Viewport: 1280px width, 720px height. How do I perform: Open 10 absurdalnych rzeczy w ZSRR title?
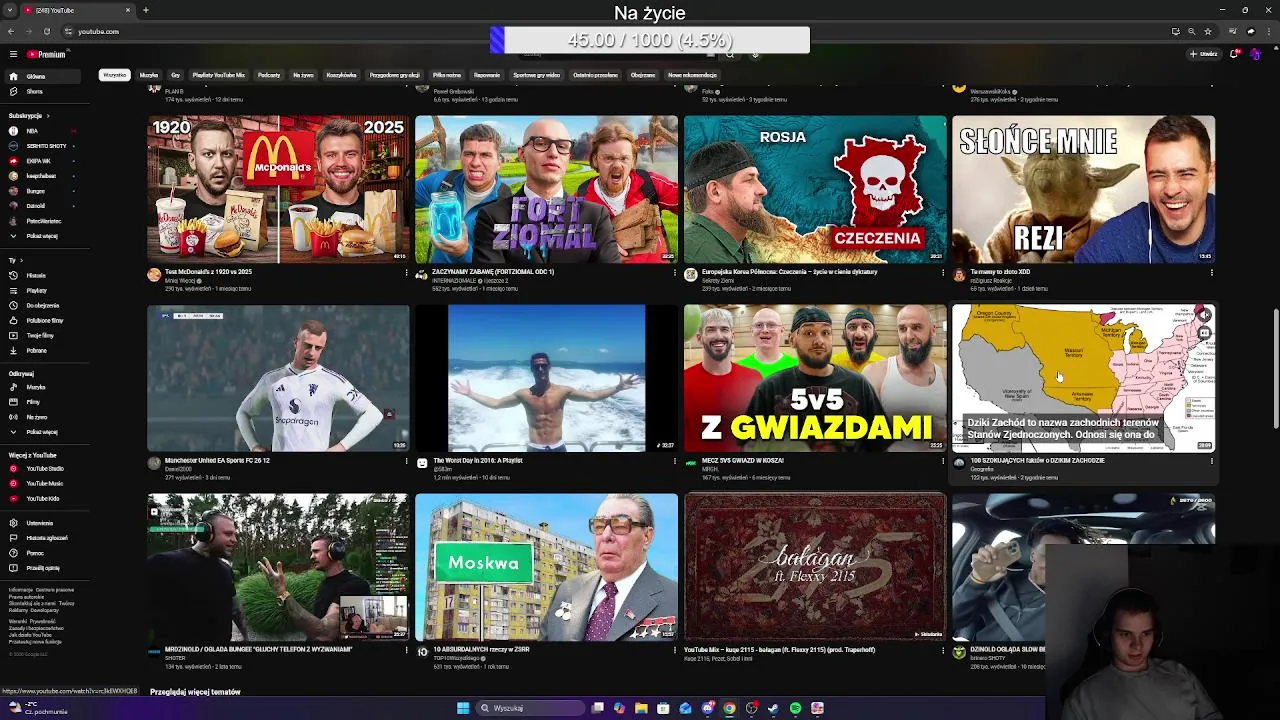pos(481,650)
